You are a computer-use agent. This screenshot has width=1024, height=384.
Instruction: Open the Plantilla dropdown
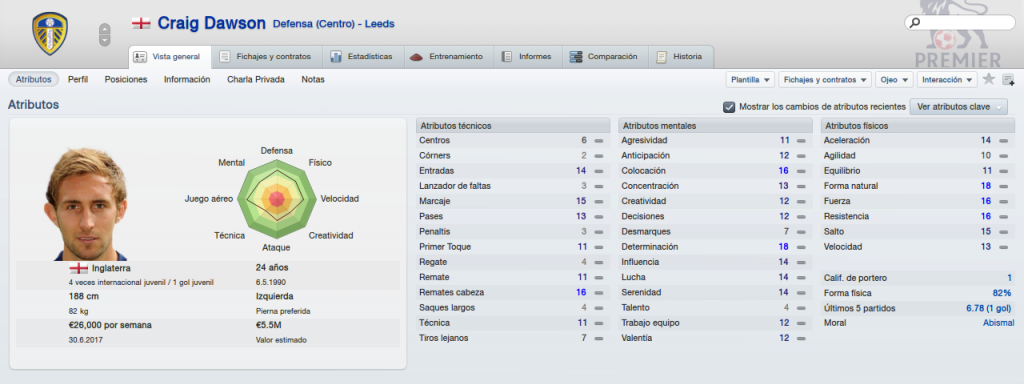point(750,80)
